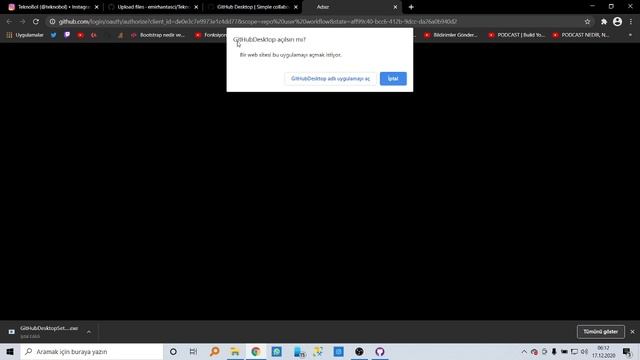Open Chrome three-dot menu
640x360 pixels.
[x=631, y=22]
